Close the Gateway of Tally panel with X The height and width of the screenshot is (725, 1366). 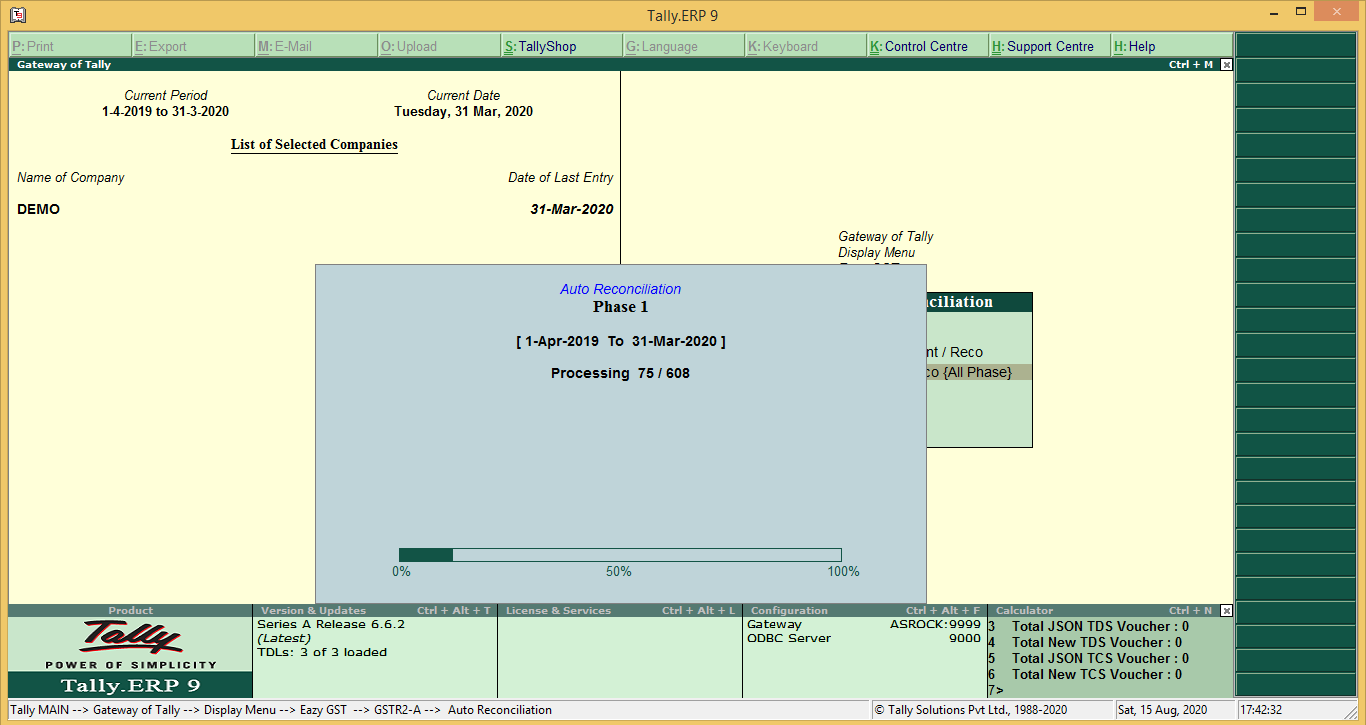coord(1227,64)
